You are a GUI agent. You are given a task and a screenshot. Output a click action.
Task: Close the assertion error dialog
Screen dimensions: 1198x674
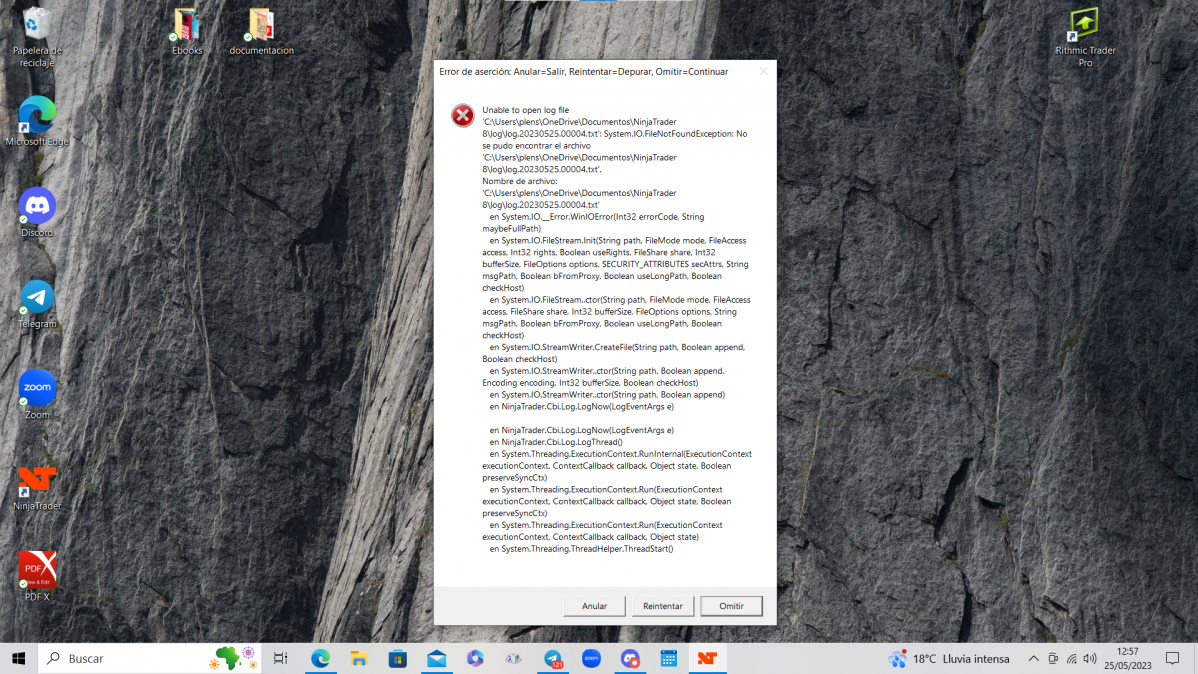(763, 72)
